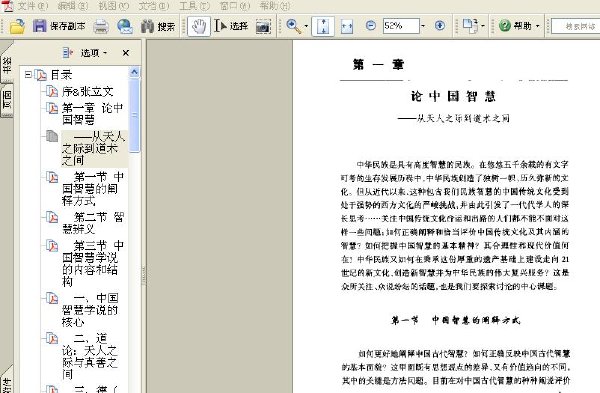Click the email globe icon
The image size is (600, 393).
pyautogui.click(x=125, y=26)
